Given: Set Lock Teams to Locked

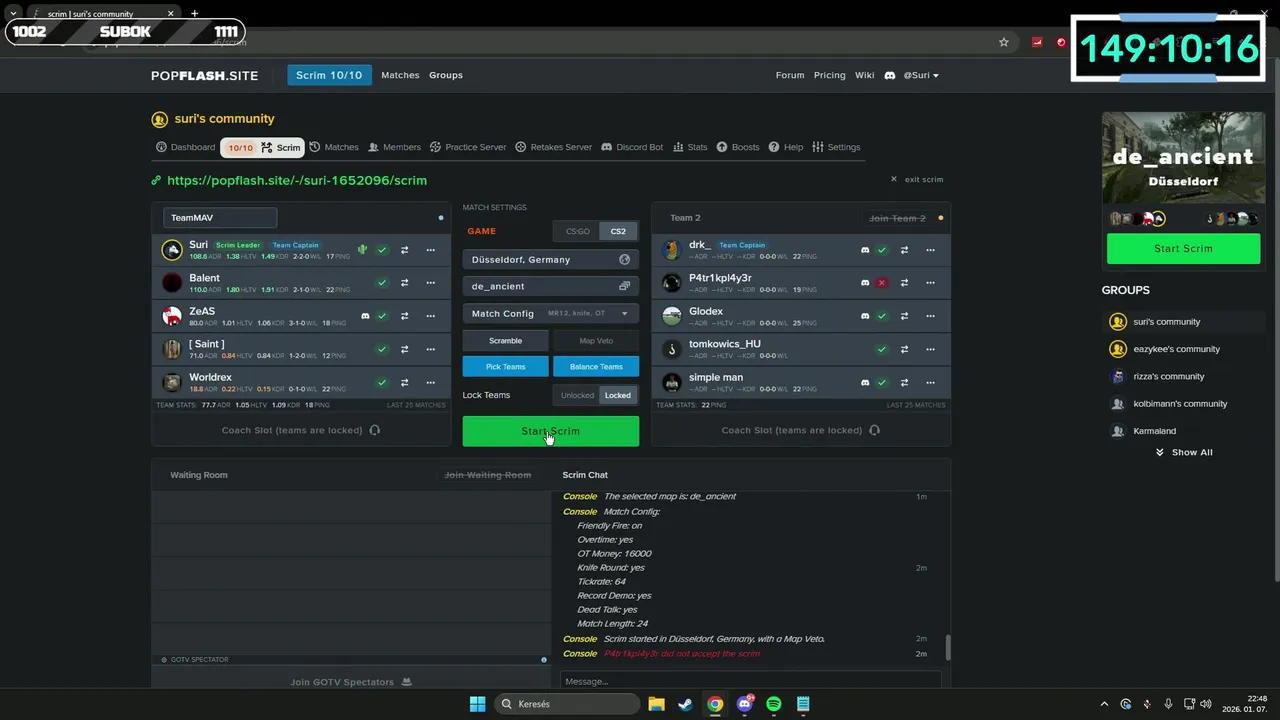Looking at the screenshot, I should point(618,395).
